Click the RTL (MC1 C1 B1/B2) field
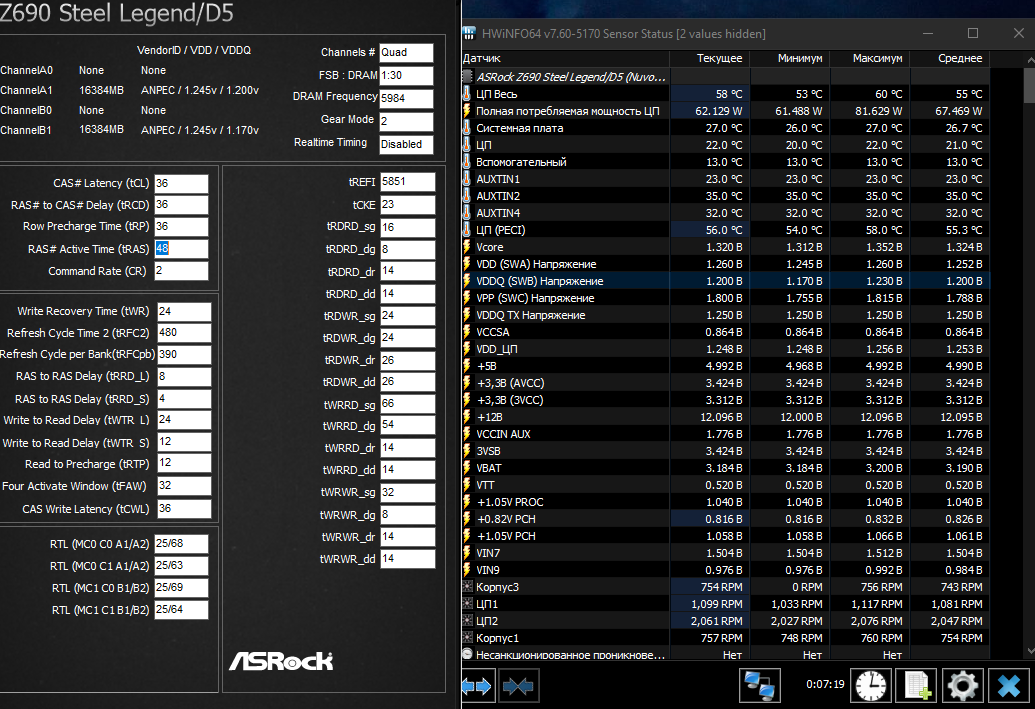 182,610
